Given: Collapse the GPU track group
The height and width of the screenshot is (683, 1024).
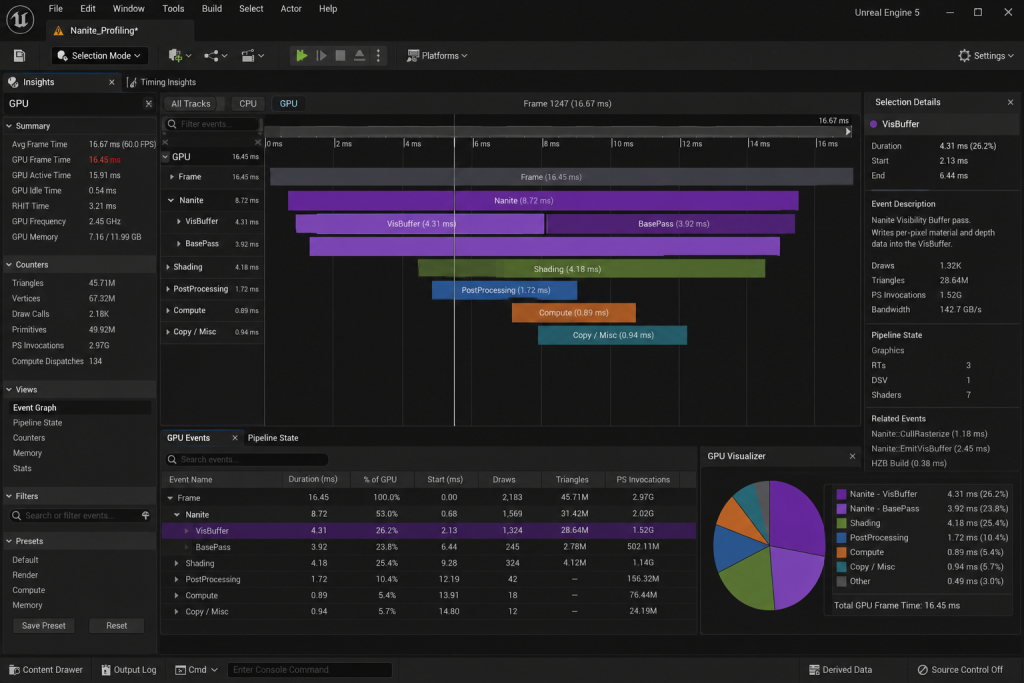Looking at the screenshot, I should [165, 157].
